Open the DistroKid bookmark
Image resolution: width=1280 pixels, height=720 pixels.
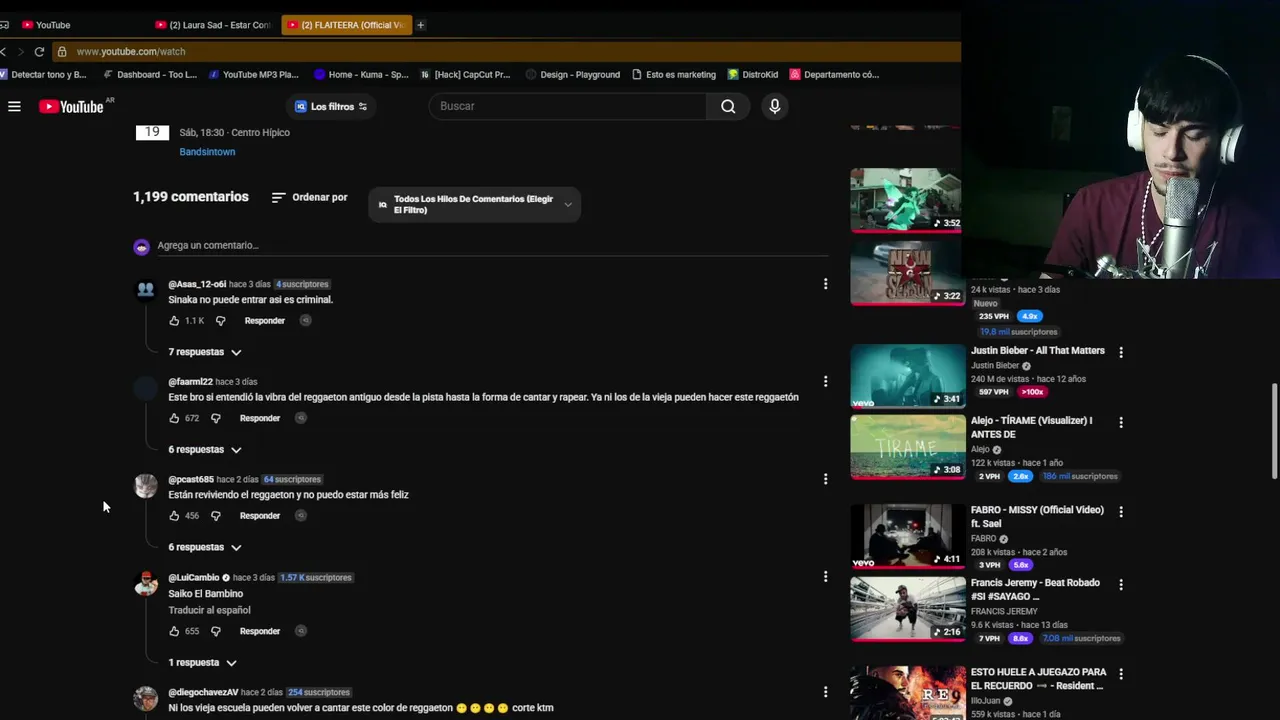point(753,74)
